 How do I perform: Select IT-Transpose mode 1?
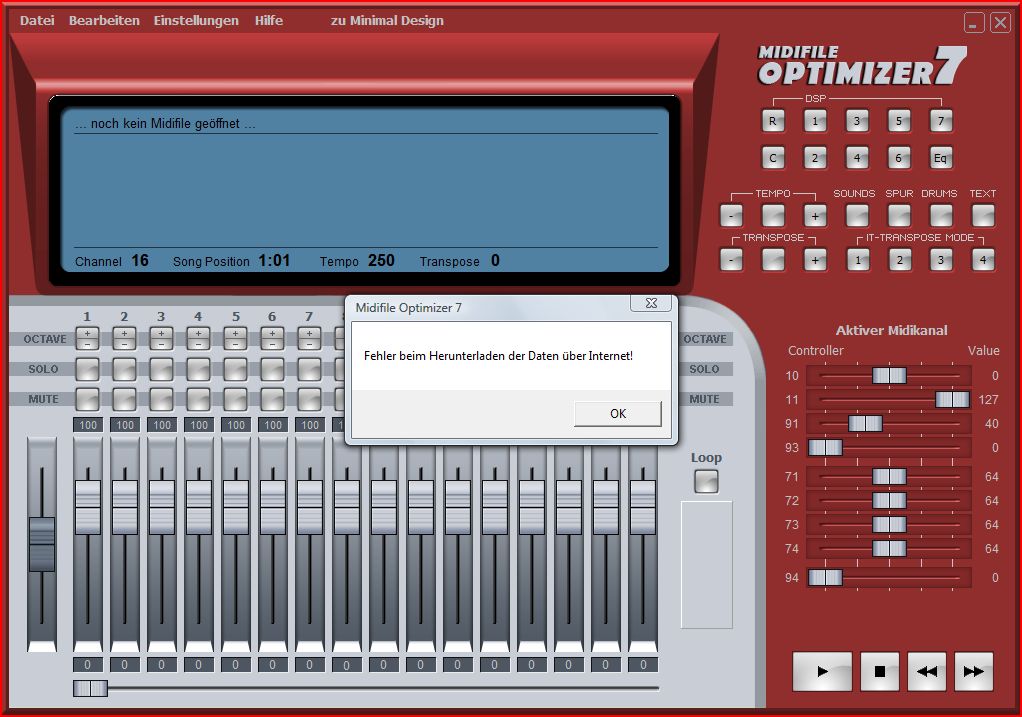click(x=858, y=260)
